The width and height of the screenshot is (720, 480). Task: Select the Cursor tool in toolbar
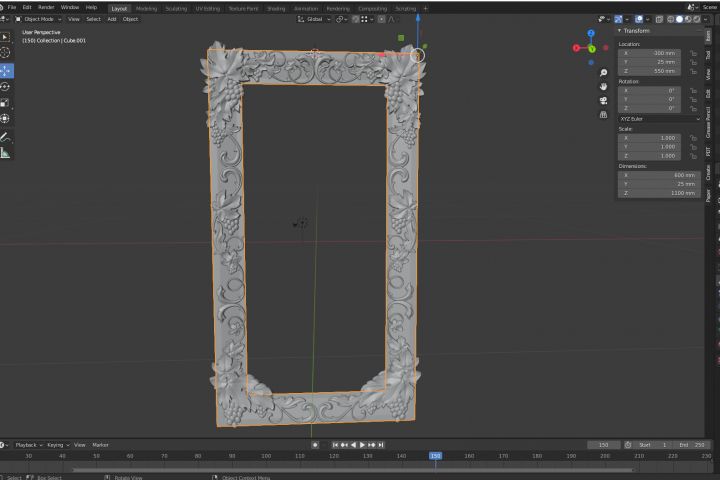6,53
